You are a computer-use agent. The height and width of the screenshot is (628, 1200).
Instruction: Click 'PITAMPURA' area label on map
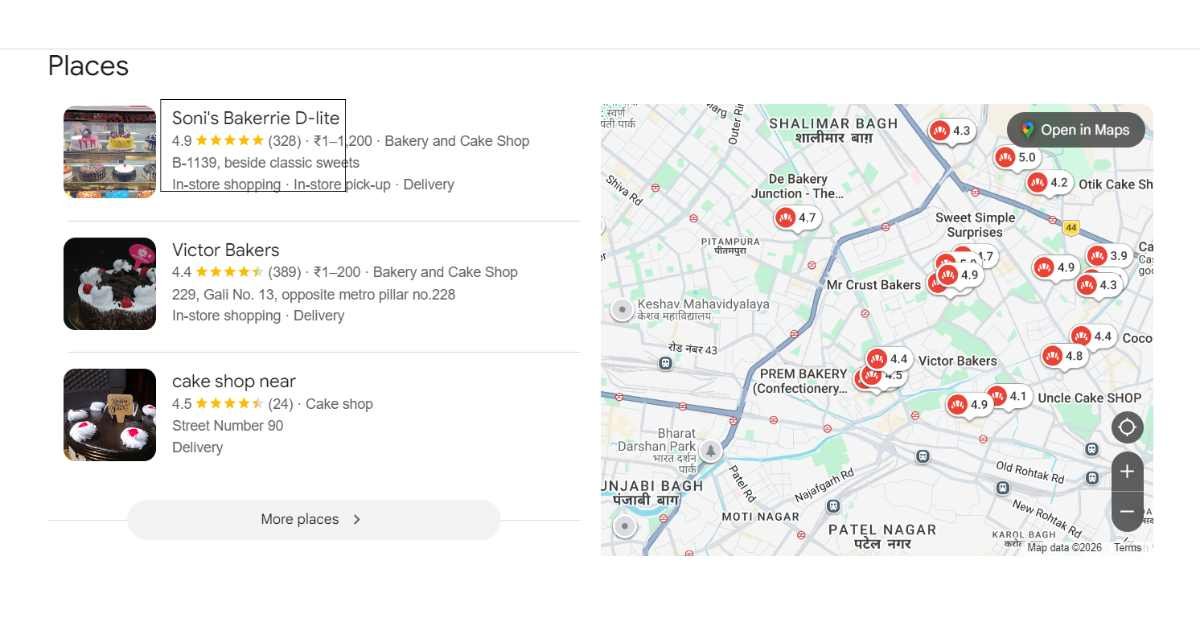tap(730, 241)
